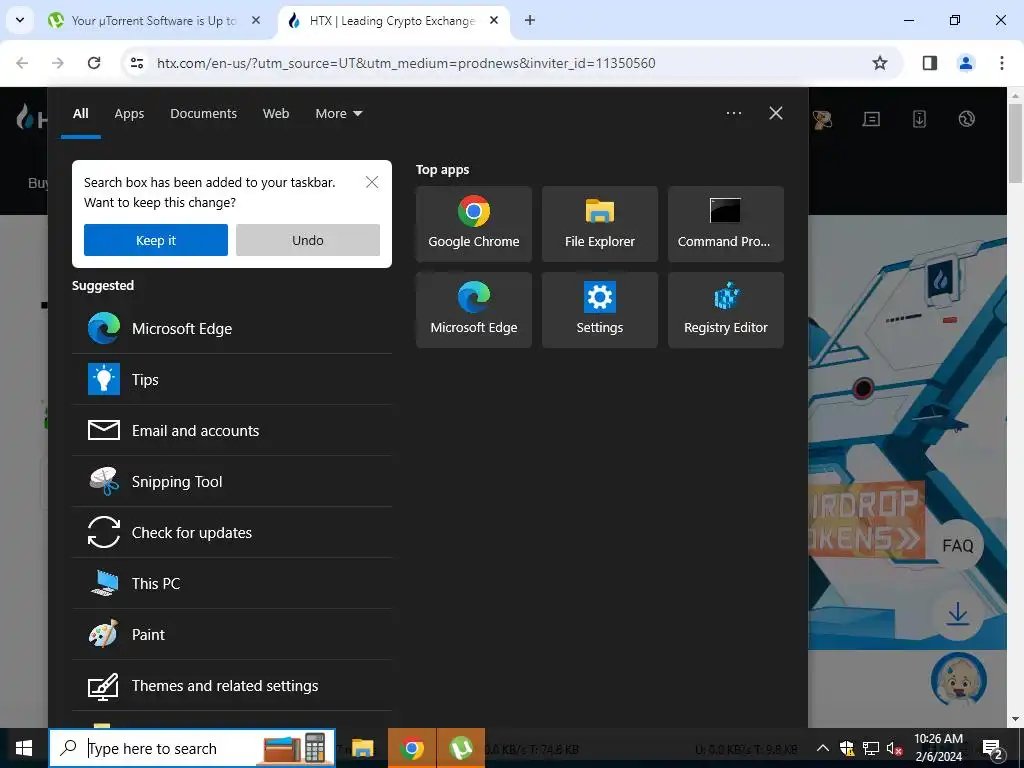Click the HTX header globe language icon
Viewport: 1024px width, 768px height.
click(967, 119)
